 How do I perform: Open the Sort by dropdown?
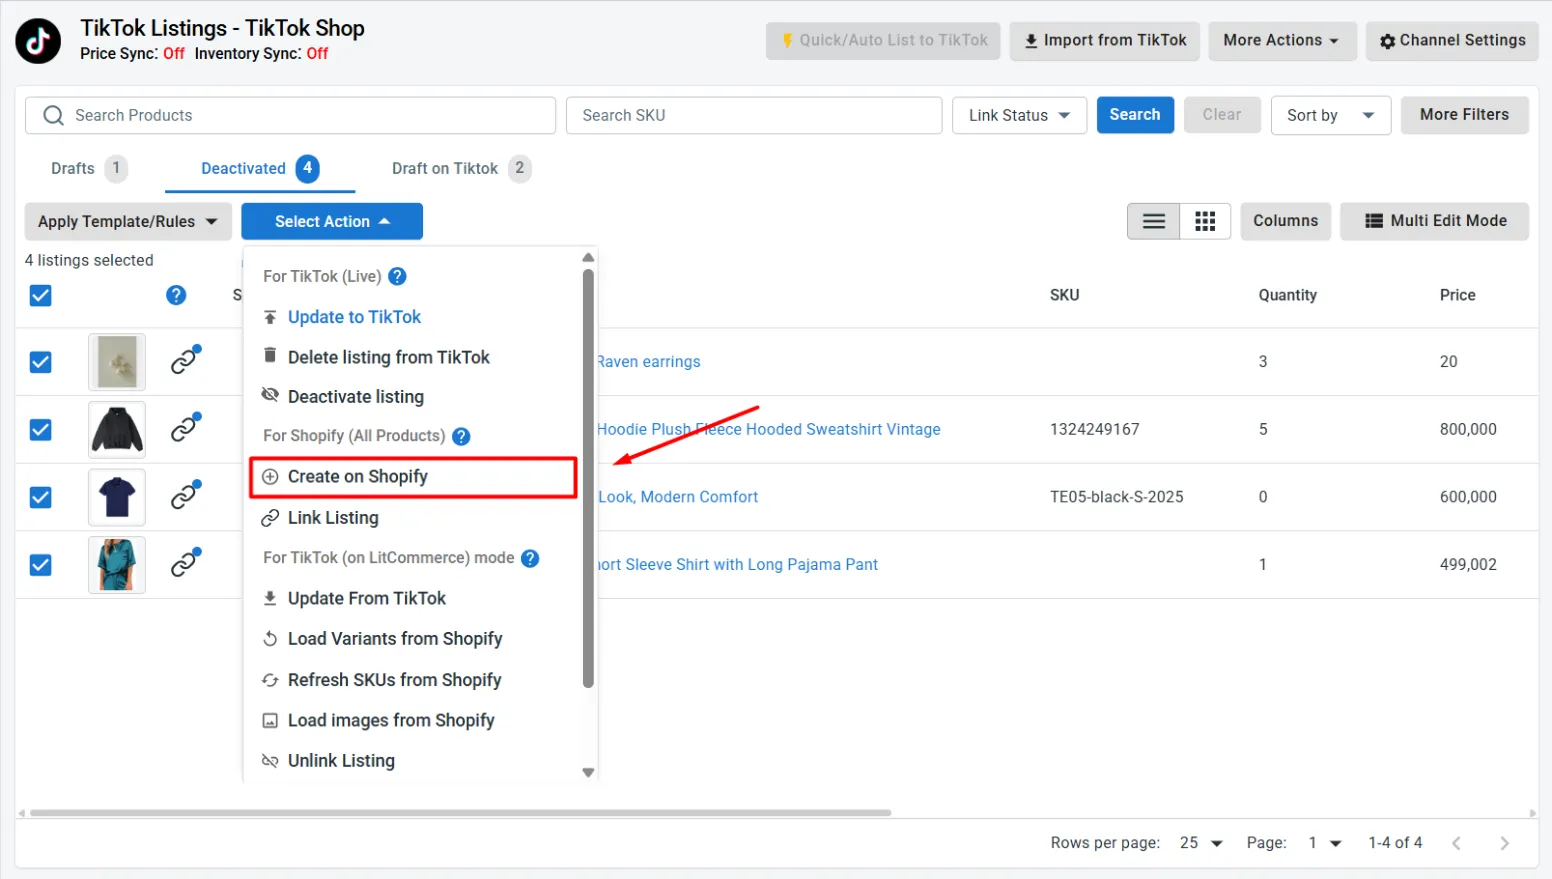click(x=1330, y=115)
